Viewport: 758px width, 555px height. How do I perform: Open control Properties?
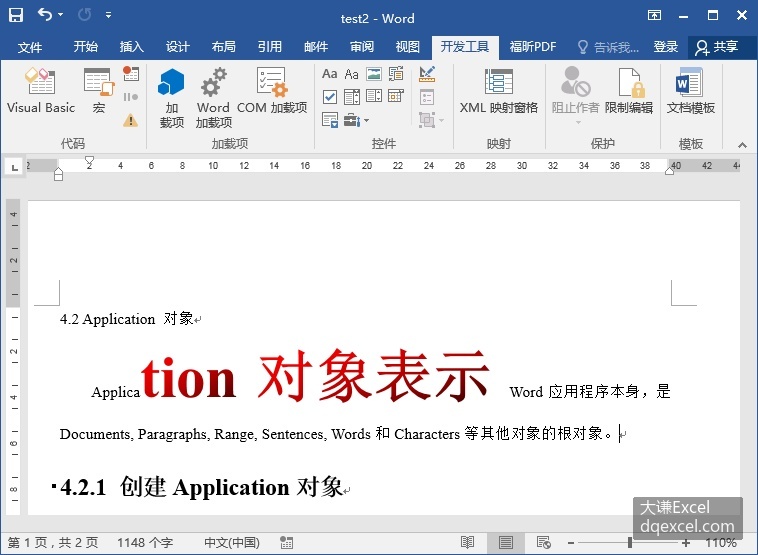427,97
